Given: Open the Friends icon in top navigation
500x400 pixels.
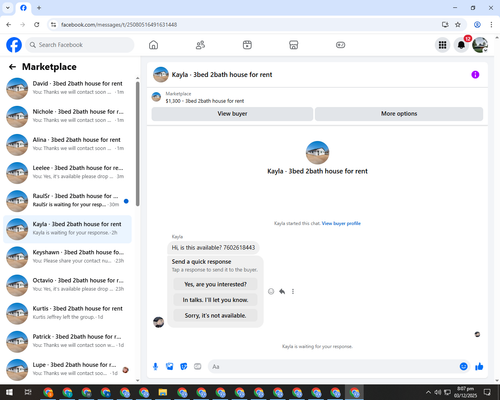Looking at the screenshot, I should [200, 45].
